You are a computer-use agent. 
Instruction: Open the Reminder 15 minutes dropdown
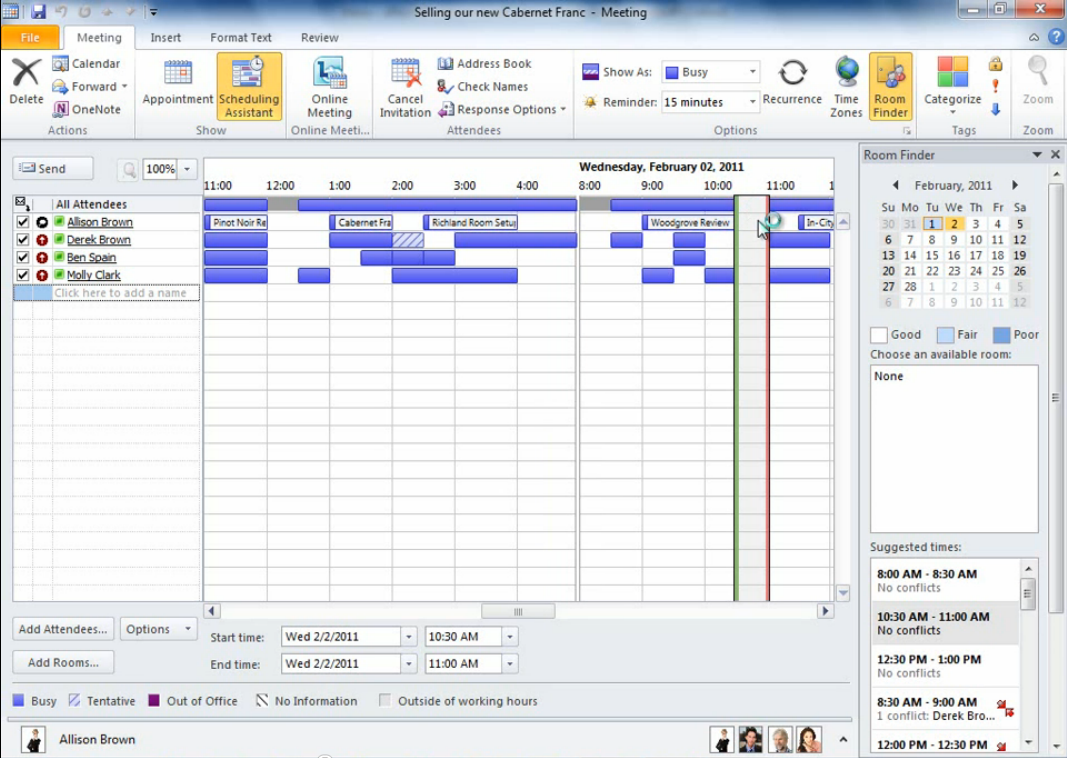coord(753,102)
